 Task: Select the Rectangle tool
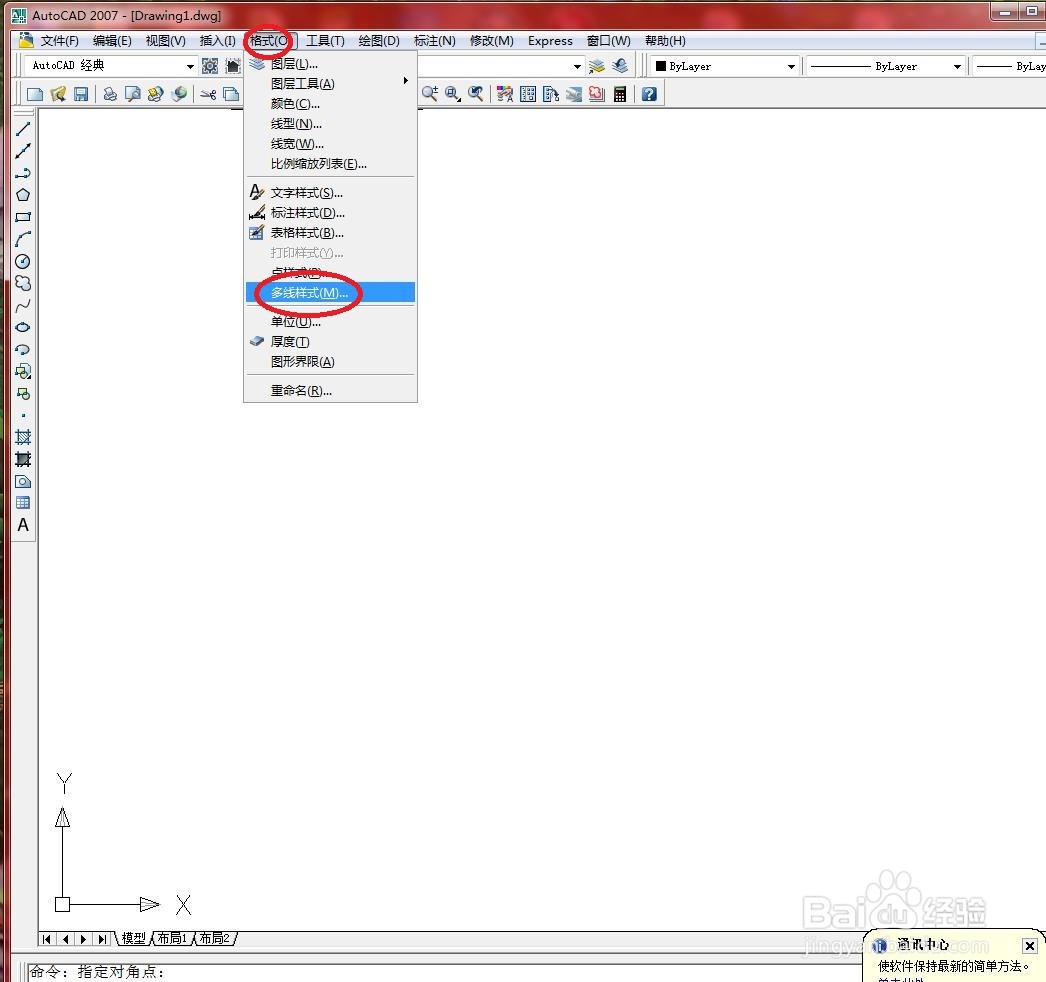click(23, 217)
